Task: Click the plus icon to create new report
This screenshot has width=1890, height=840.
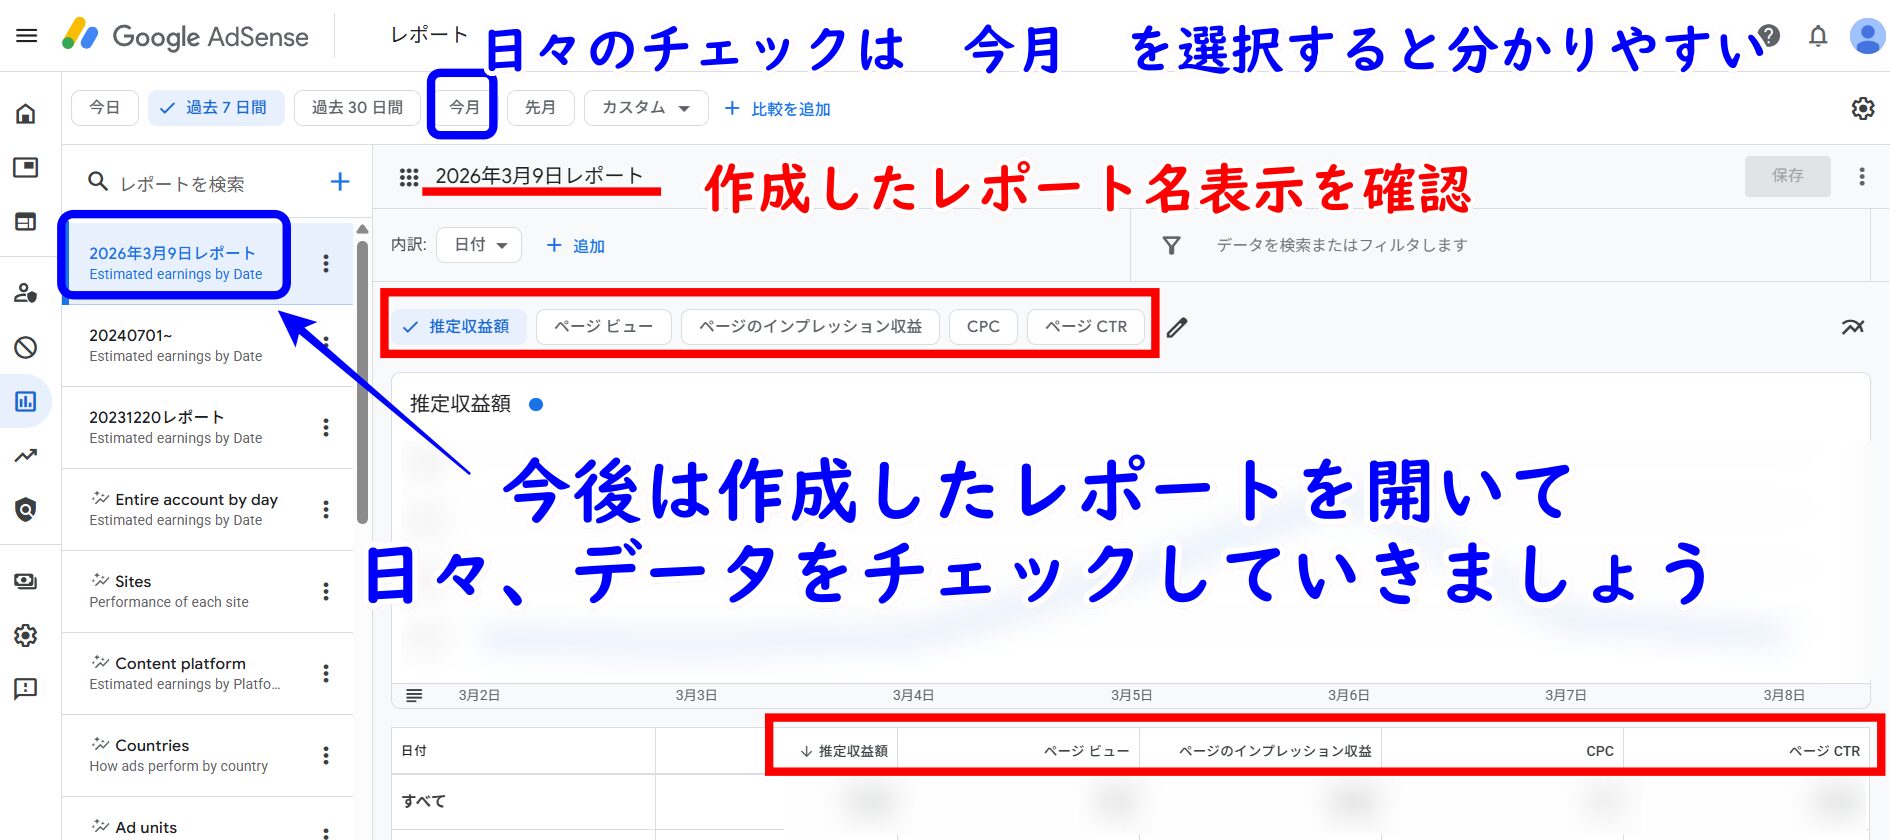Action: tap(340, 181)
